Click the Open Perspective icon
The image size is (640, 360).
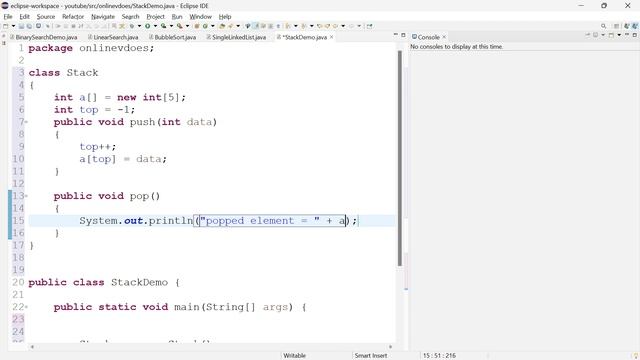[x=616, y=26]
